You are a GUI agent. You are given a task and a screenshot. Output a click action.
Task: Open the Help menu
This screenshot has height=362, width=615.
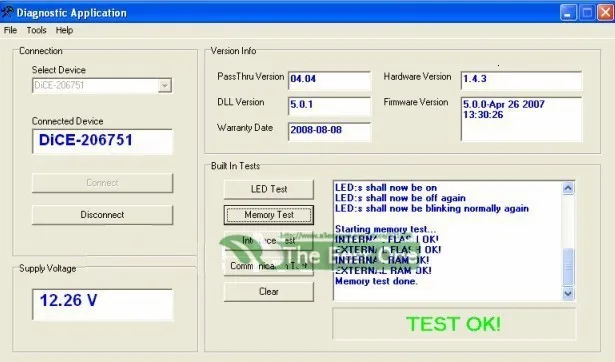coord(64,30)
